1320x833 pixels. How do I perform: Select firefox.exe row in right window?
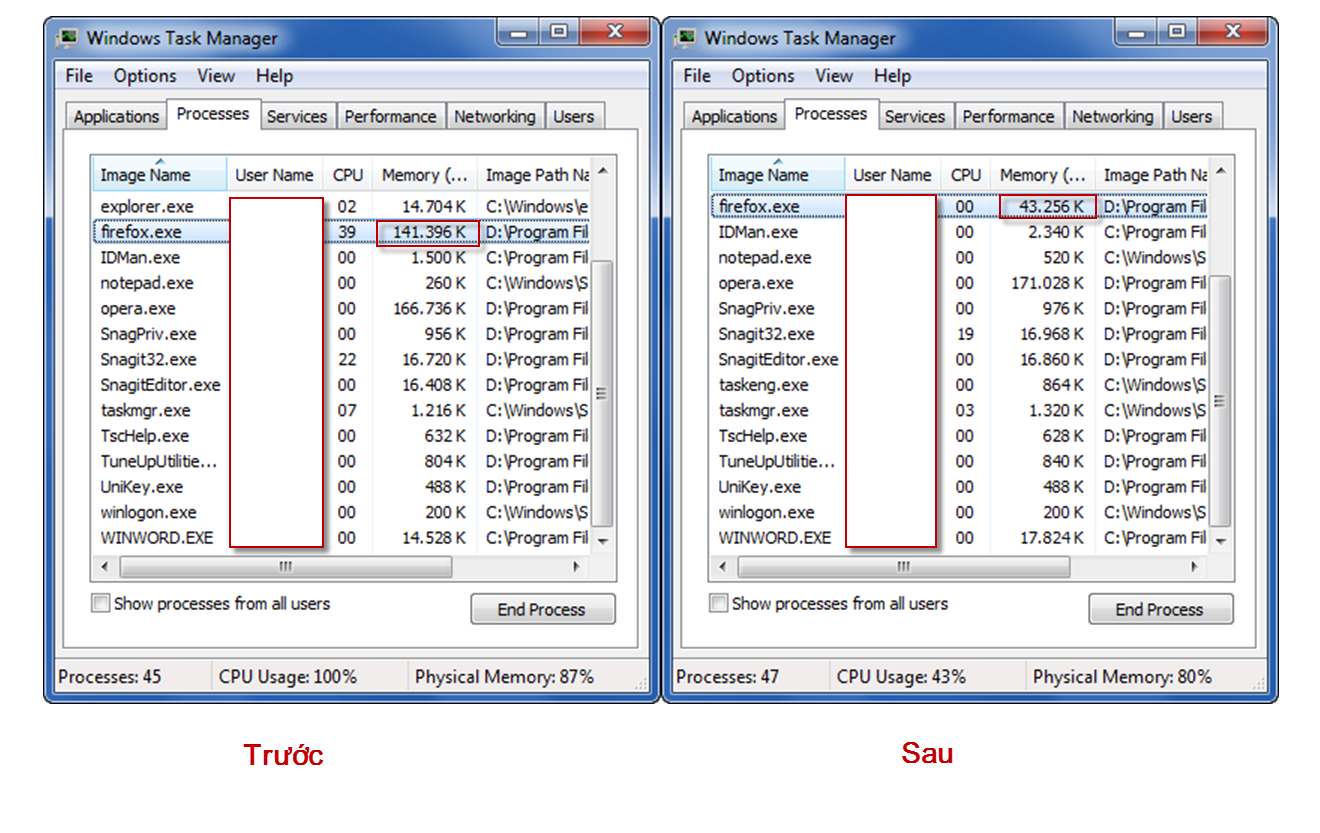(x=959, y=207)
